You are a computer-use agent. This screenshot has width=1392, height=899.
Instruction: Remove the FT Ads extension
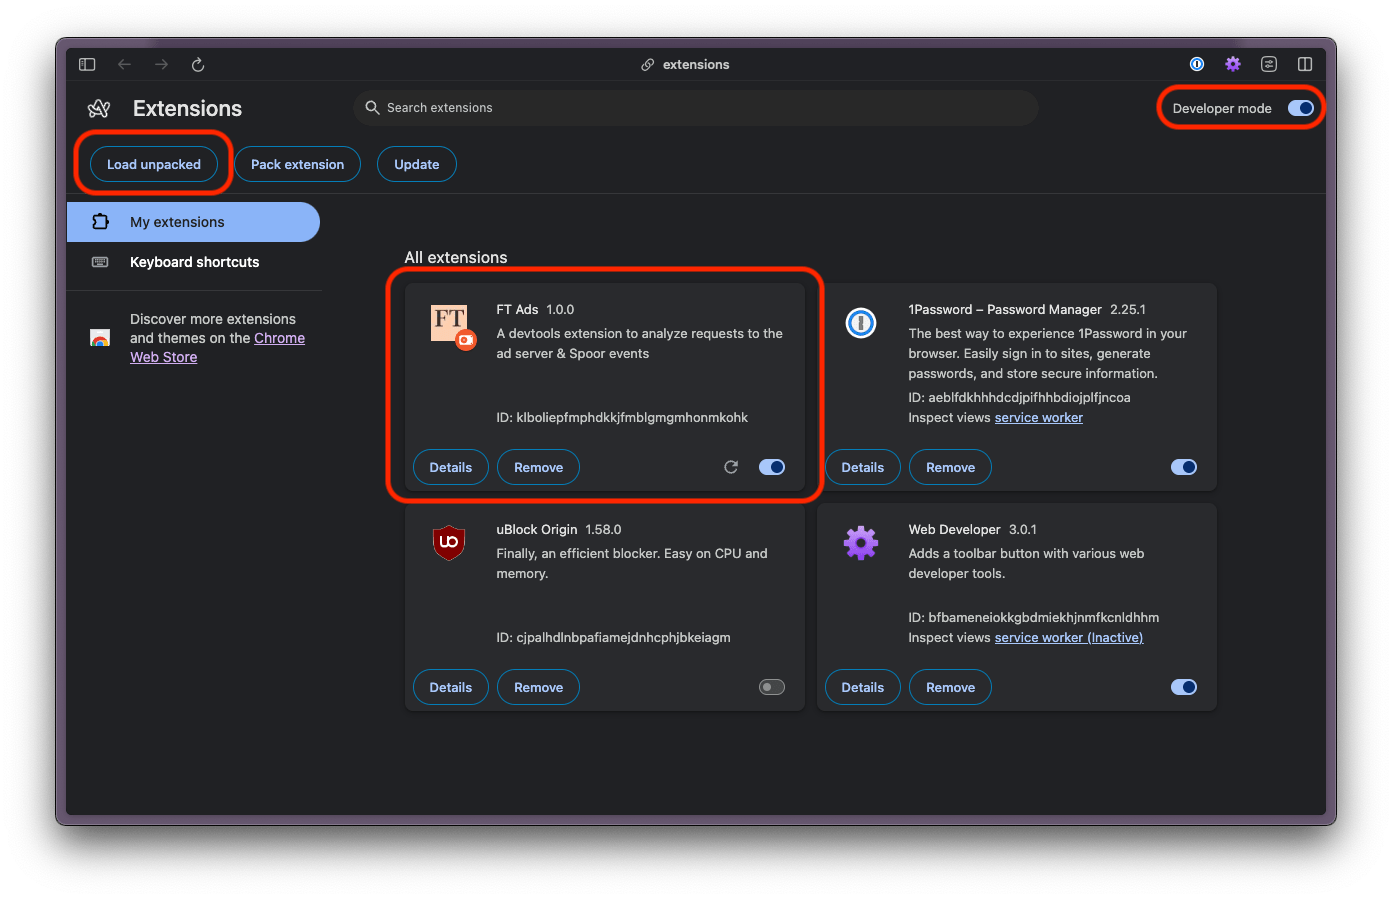coord(538,467)
